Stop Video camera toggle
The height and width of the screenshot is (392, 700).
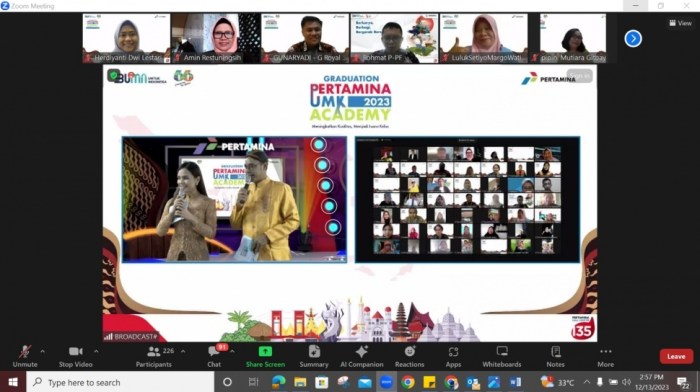click(x=75, y=357)
